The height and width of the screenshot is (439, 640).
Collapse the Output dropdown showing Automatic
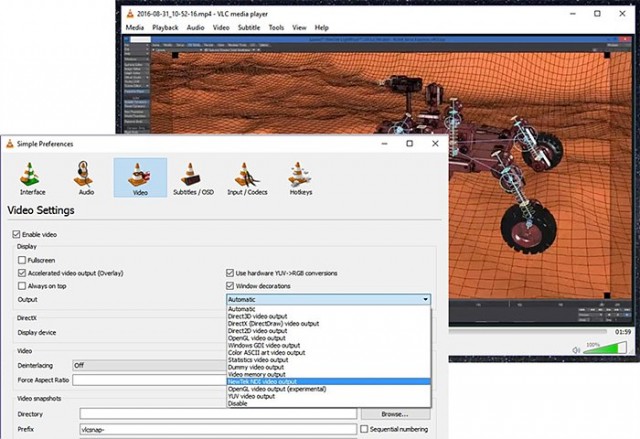pos(328,299)
